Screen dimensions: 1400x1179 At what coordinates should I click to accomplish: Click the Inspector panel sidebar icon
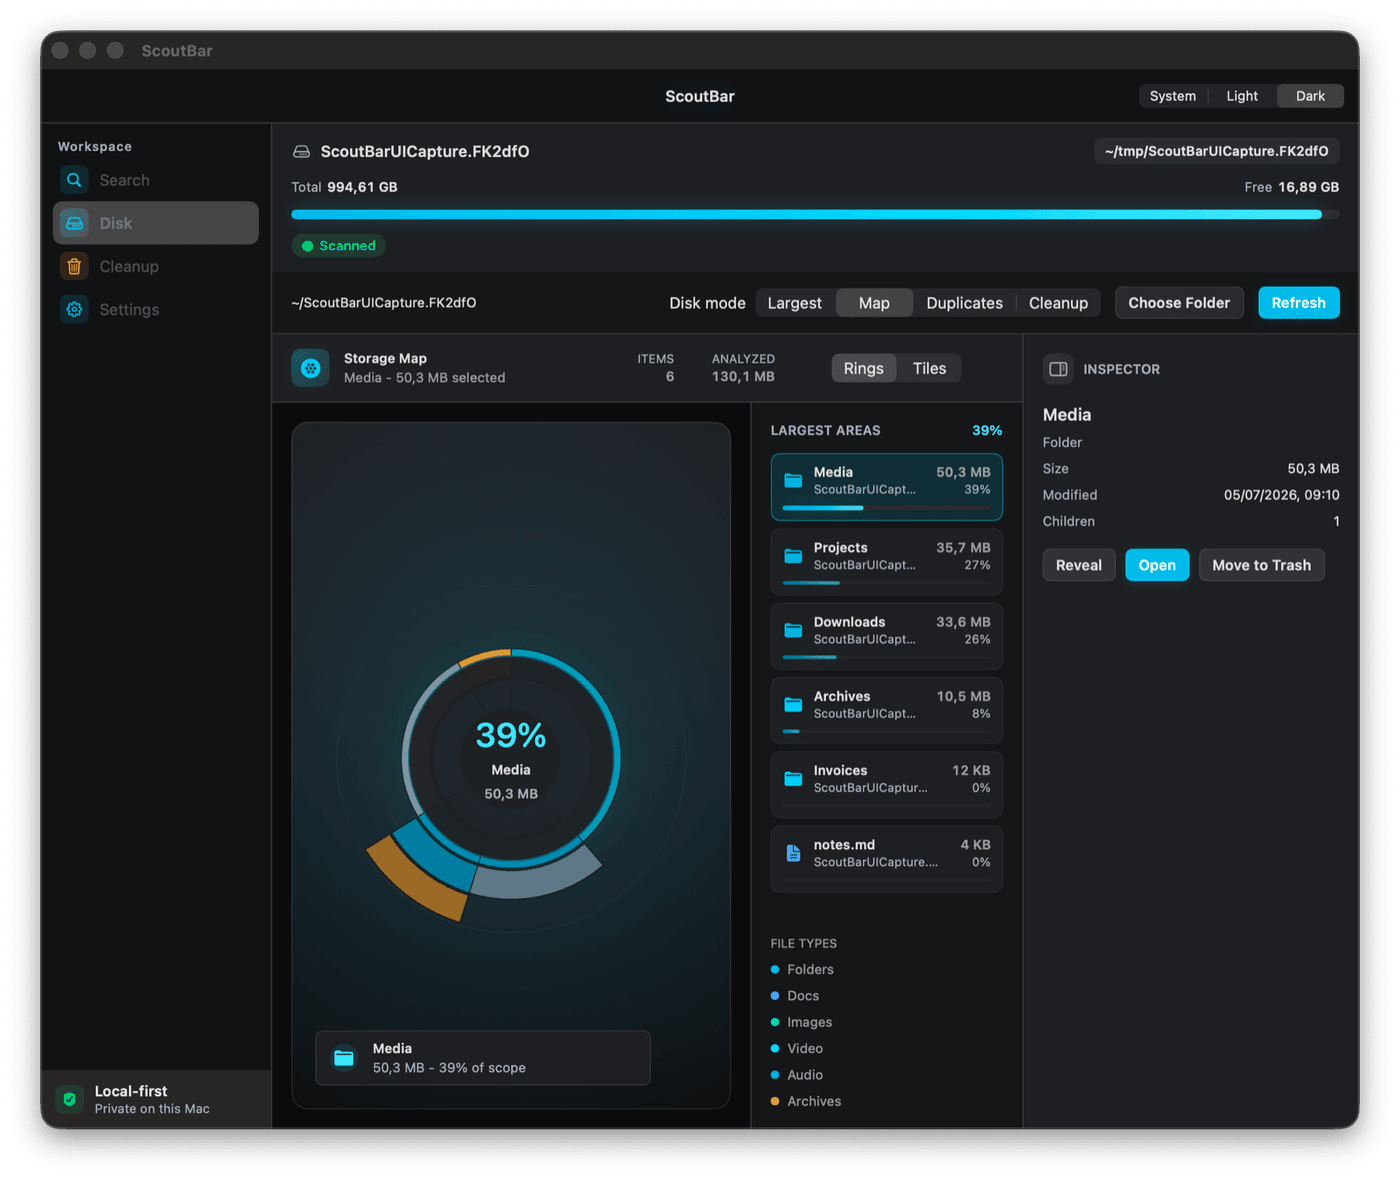(1058, 369)
